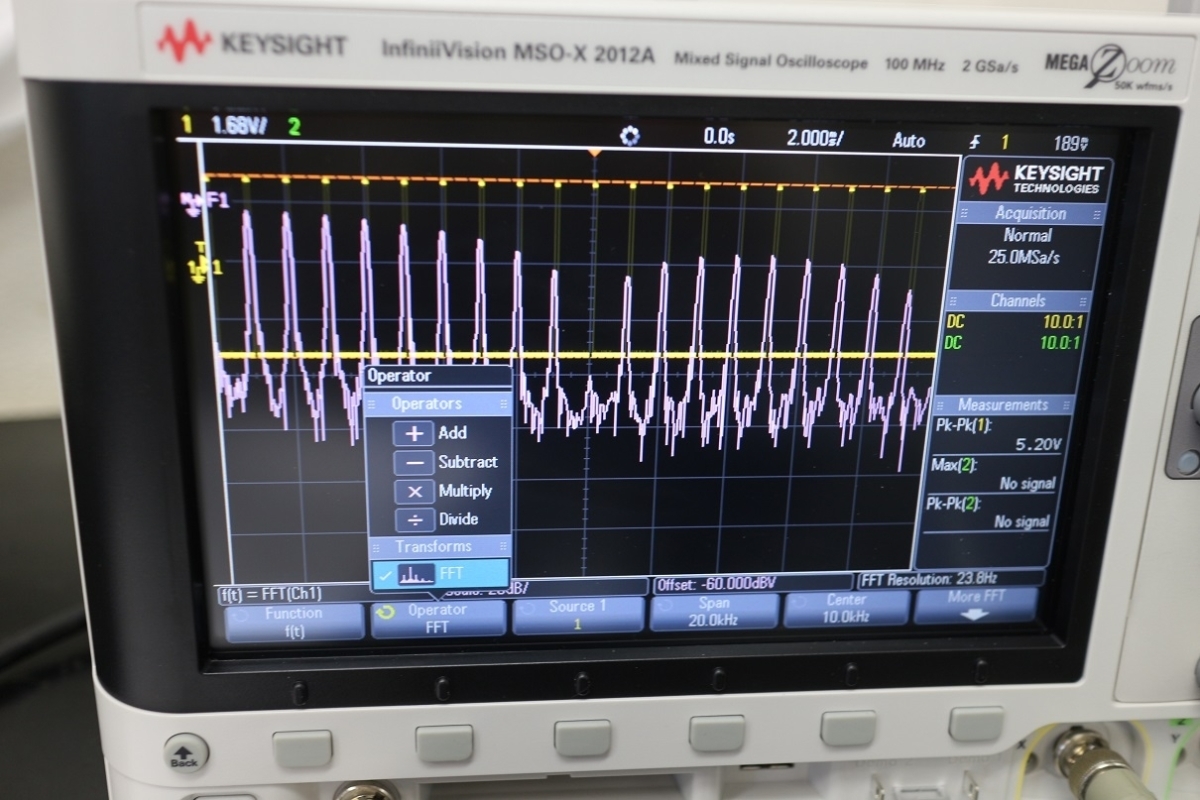The image size is (1200, 800).
Task: Push the hardware softkey below Operator
Action: (x=444, y=742)
